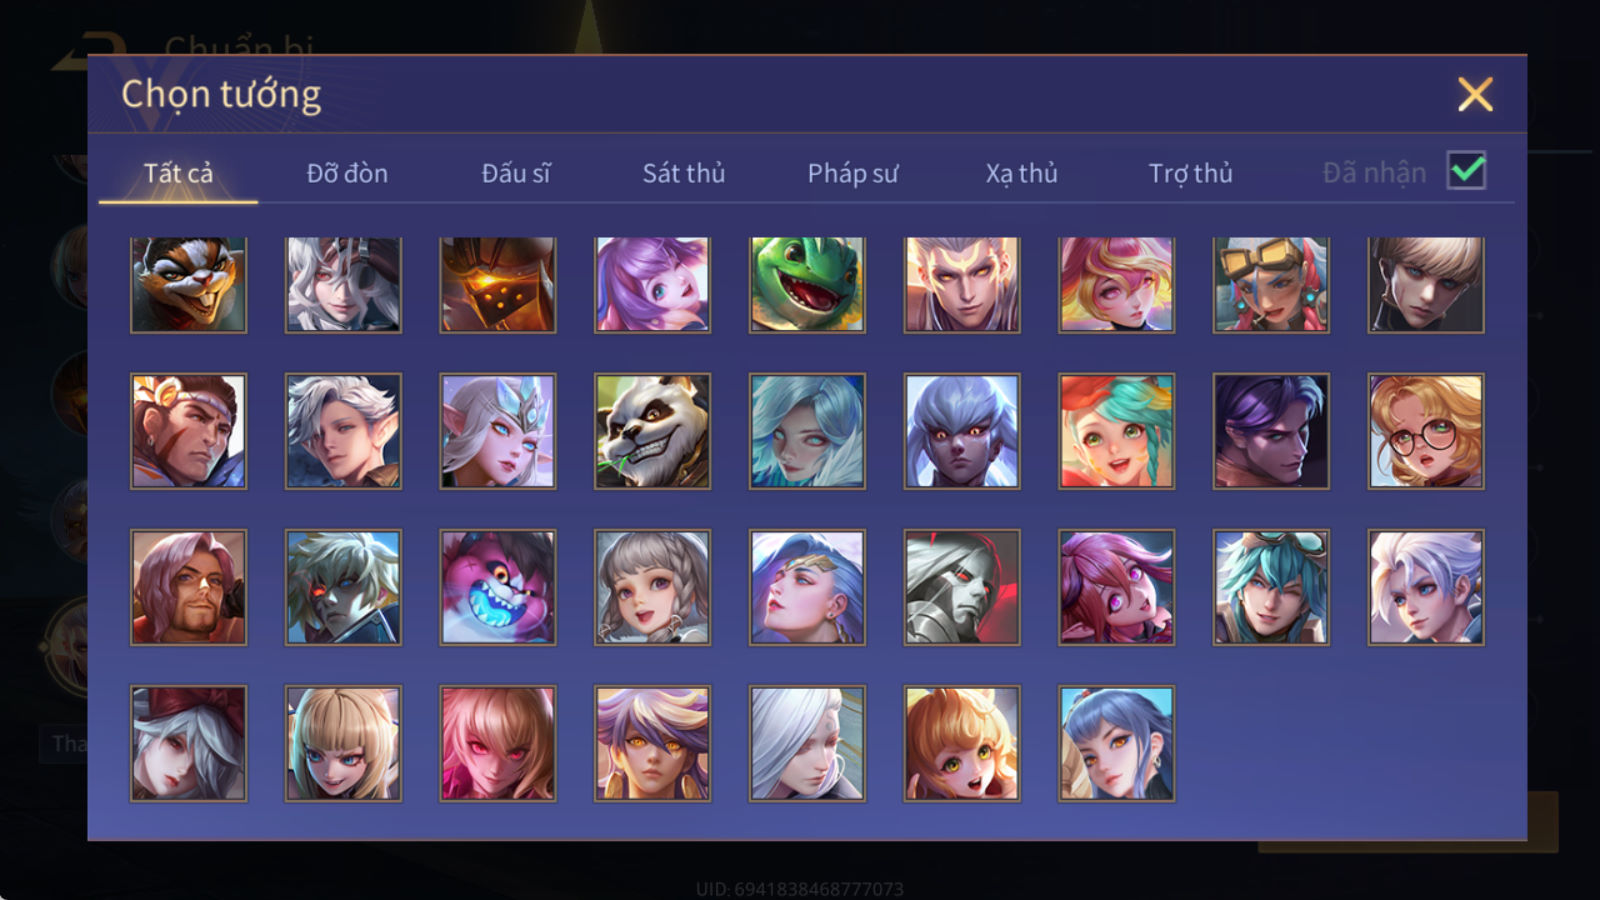Pick the hero wearing yellow goggles
This screenshot has width=1600, height=900.
1271,284
